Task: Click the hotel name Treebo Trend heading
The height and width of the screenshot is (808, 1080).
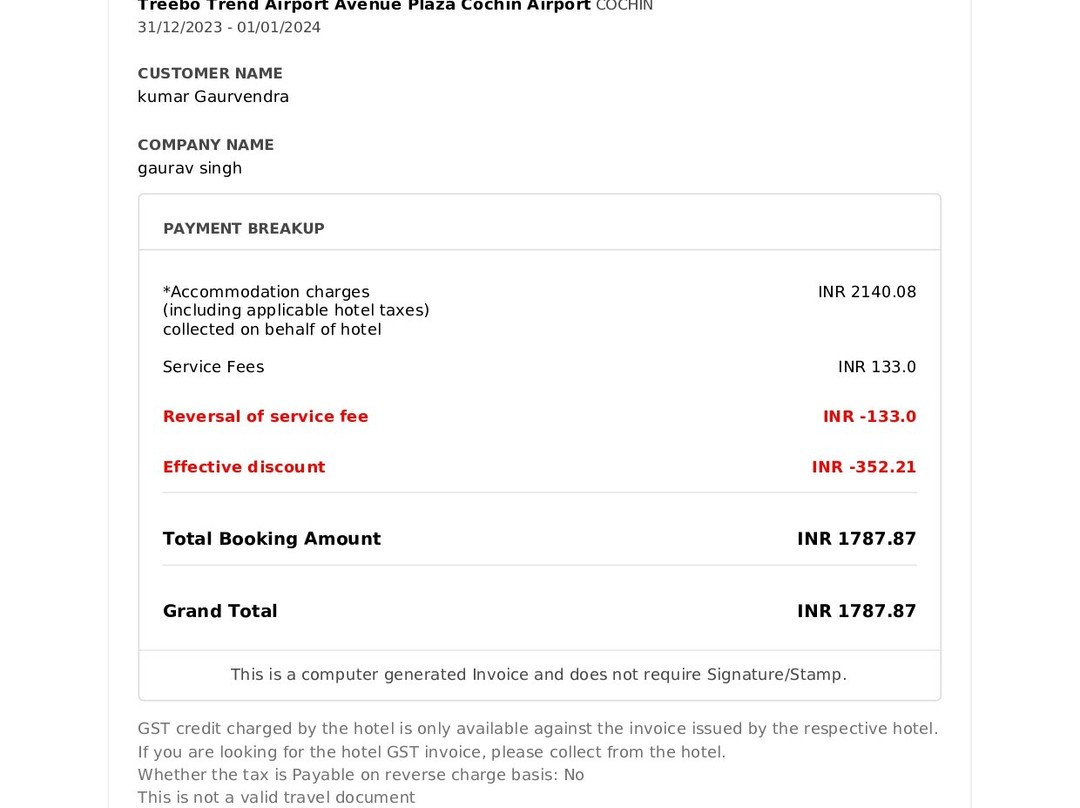Action: pyautogui.click(x=364, y=6)
